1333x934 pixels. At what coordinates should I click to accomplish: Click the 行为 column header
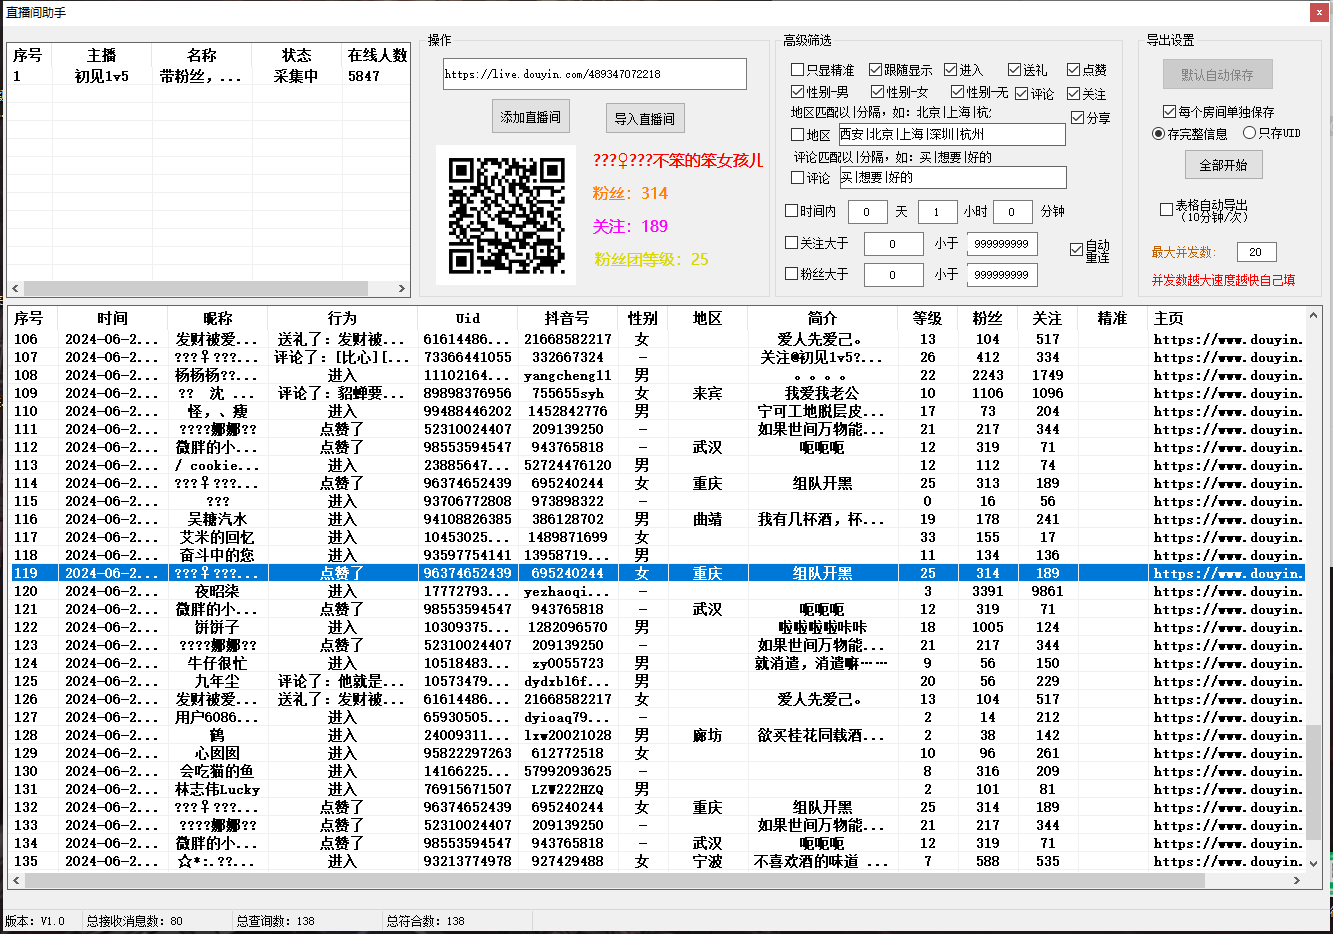[x=342, y=318]
